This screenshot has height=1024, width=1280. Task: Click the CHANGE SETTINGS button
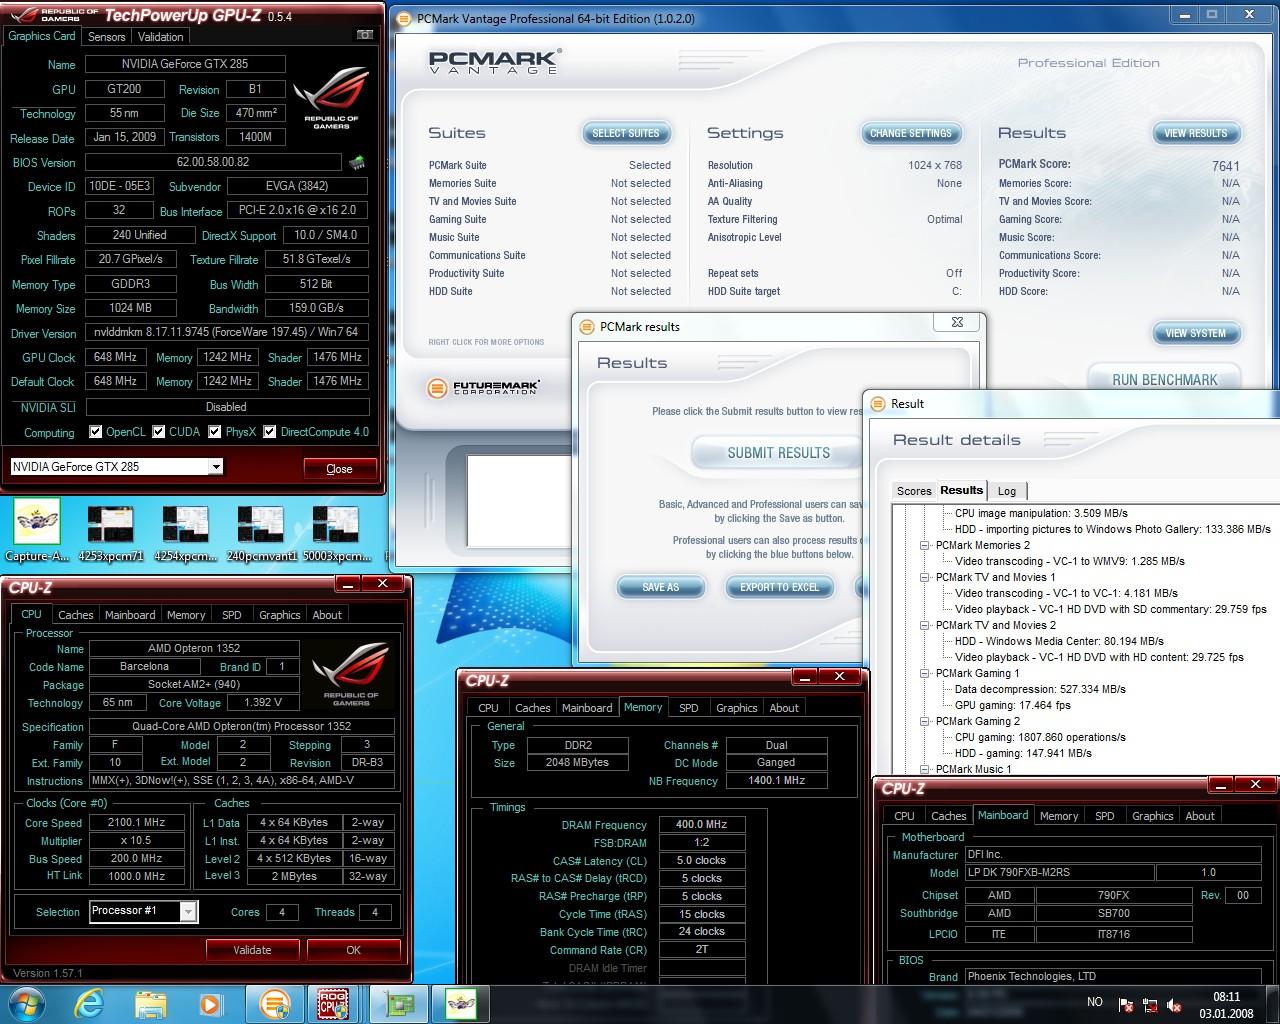[x=911, y=133]
